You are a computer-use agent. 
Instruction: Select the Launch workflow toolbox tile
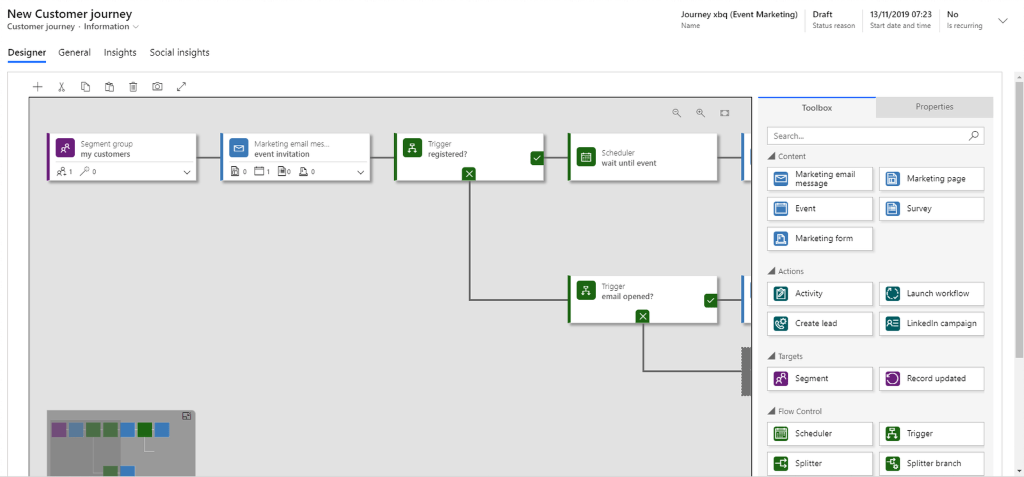pos(932,293)
